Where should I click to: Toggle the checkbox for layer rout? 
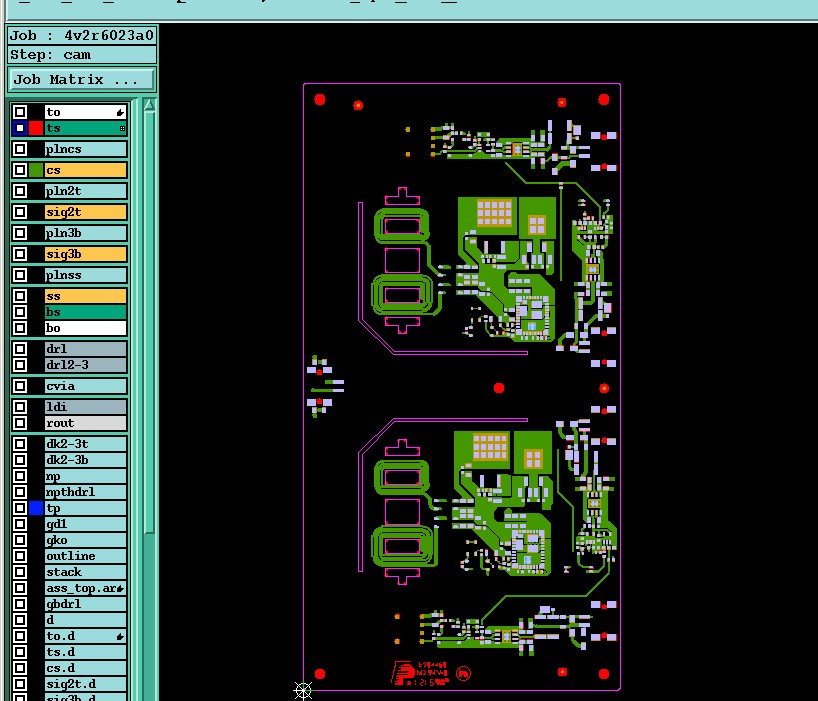click(x=20, y=423)
